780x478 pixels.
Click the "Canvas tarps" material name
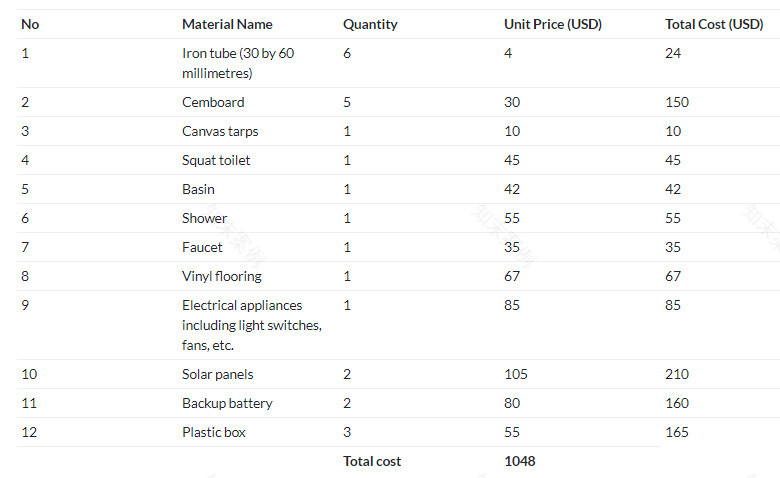[x=220, y=131]
